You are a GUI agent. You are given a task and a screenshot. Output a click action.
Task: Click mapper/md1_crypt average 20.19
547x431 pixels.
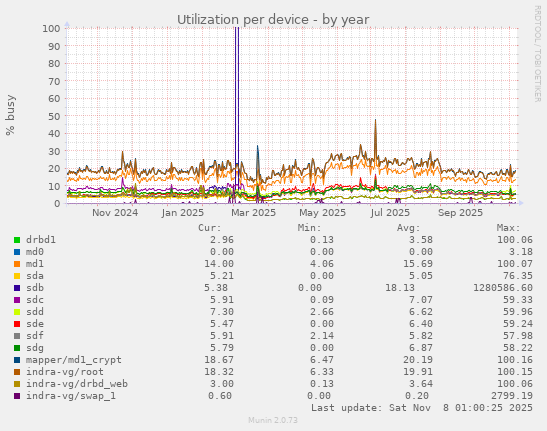point(418,359)
